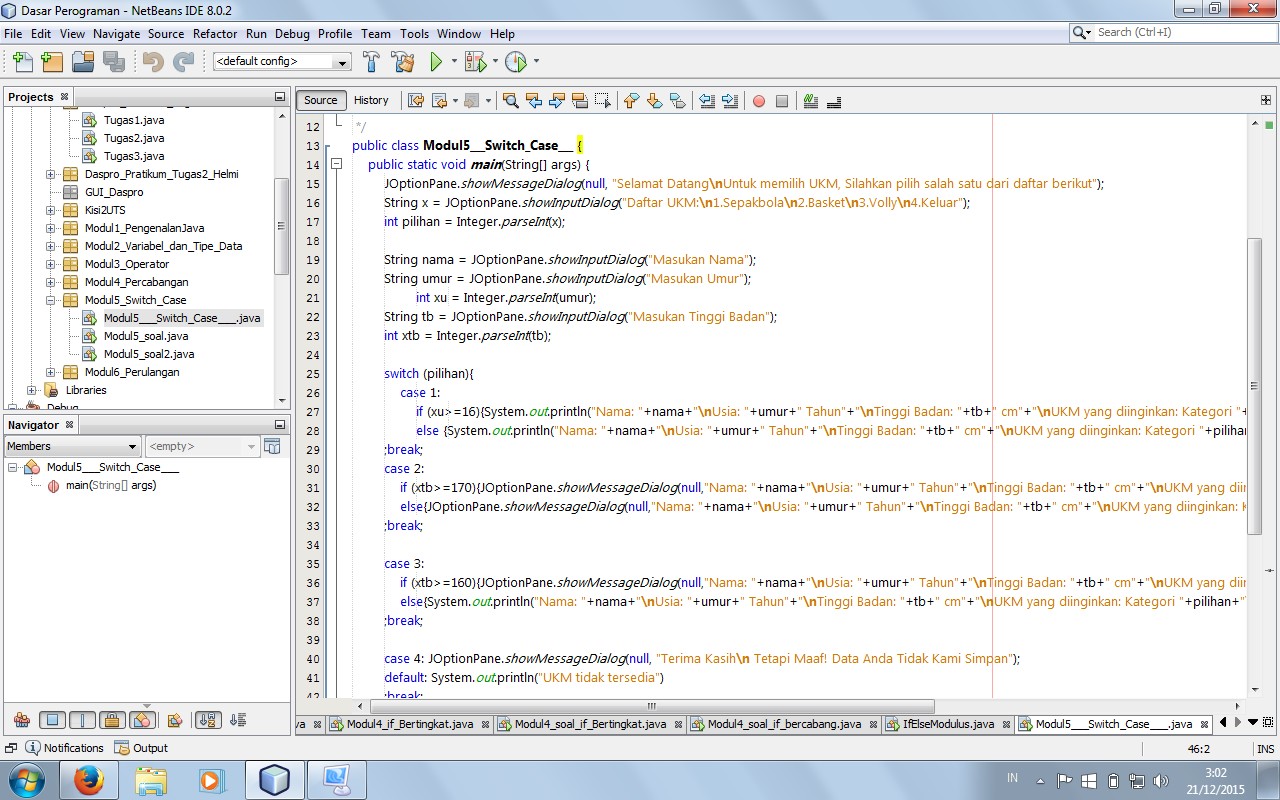Image resolution: width=1280 pixels, height=800 pixels.
Task: Click the Toggle Rectangular Selection icon
Action: [x=602, y=100]
